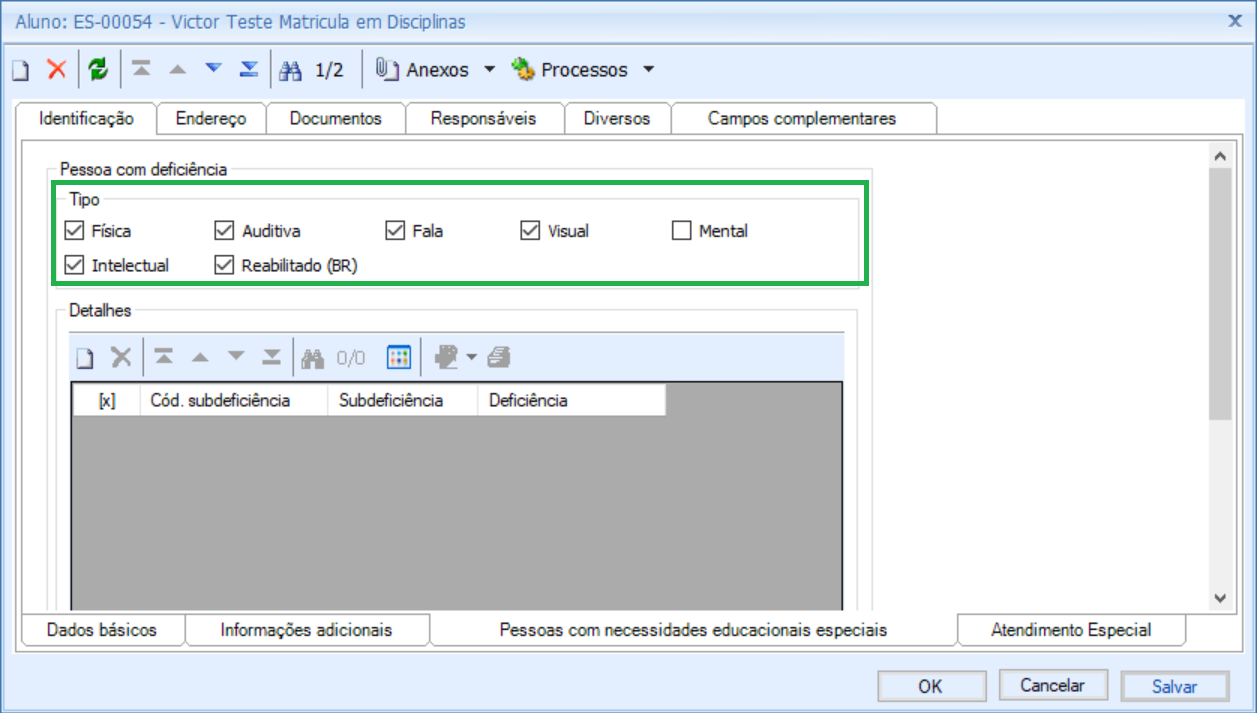The height and width of the screenshot is (713, 1257).
Task: Click next-row arrow in Detalhes toolbar
Action: [x=236, y=357]
